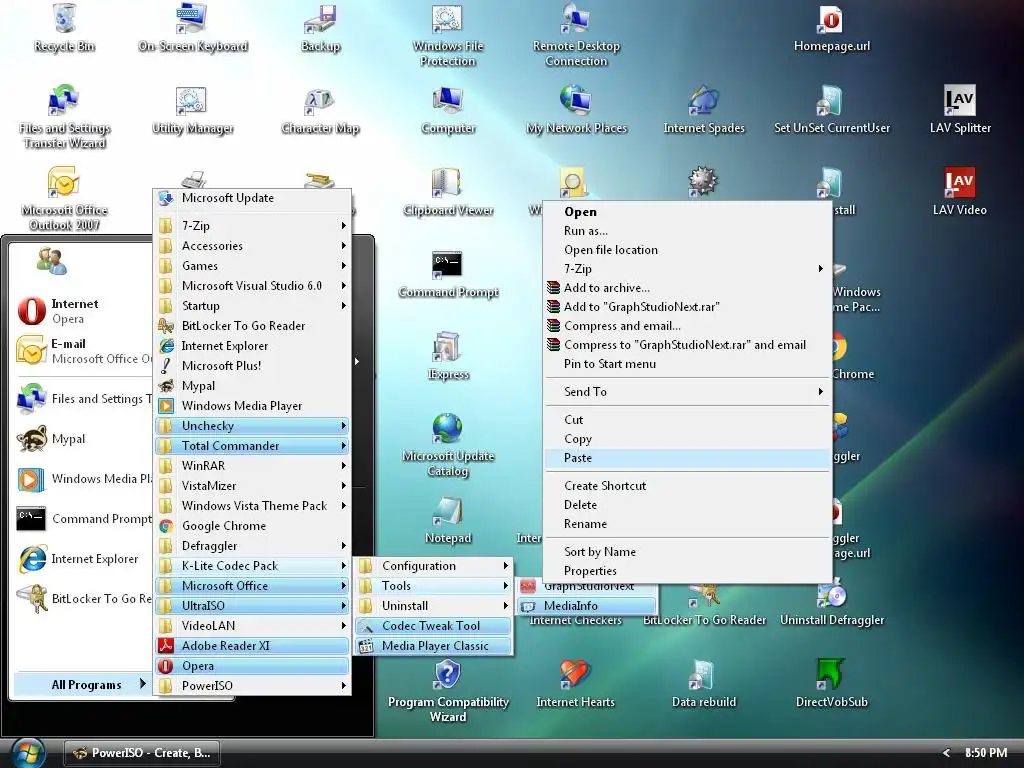Open Remote Desktop Connection icon
Viewport: 1024px width, 768px height.
pyautogui.click(x=576, y=35)
